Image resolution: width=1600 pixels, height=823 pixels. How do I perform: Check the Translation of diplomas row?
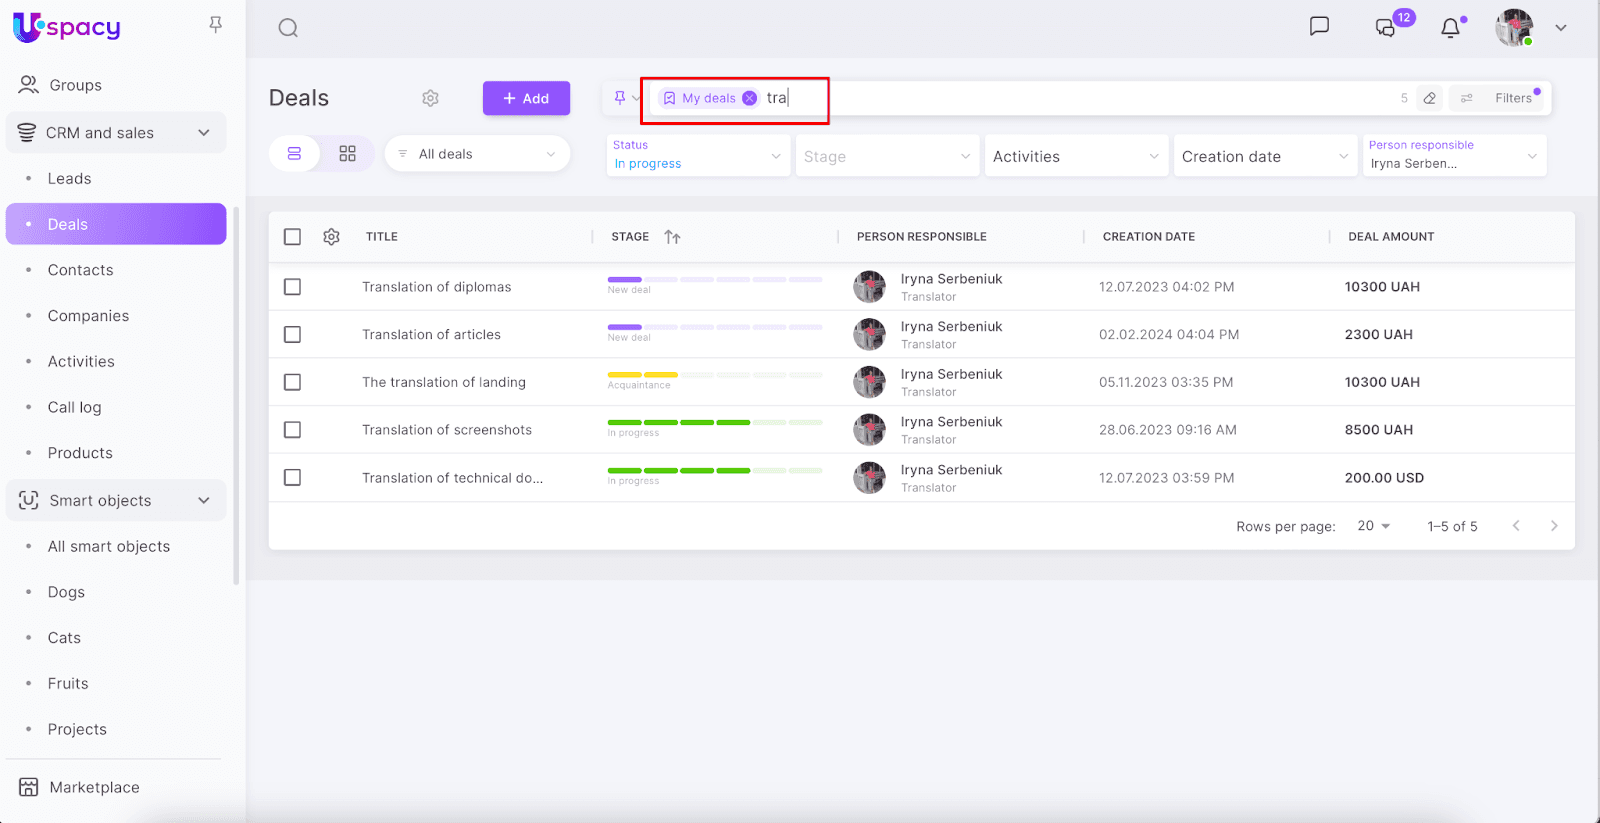[x=292, y=287]
